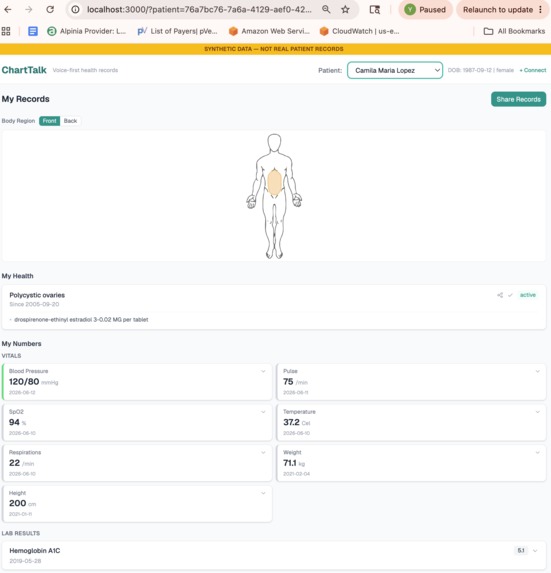This screenshot has width=551, height=573.
Task: Open the apps grid in bookmarks bar
Action: click(6, 31)
